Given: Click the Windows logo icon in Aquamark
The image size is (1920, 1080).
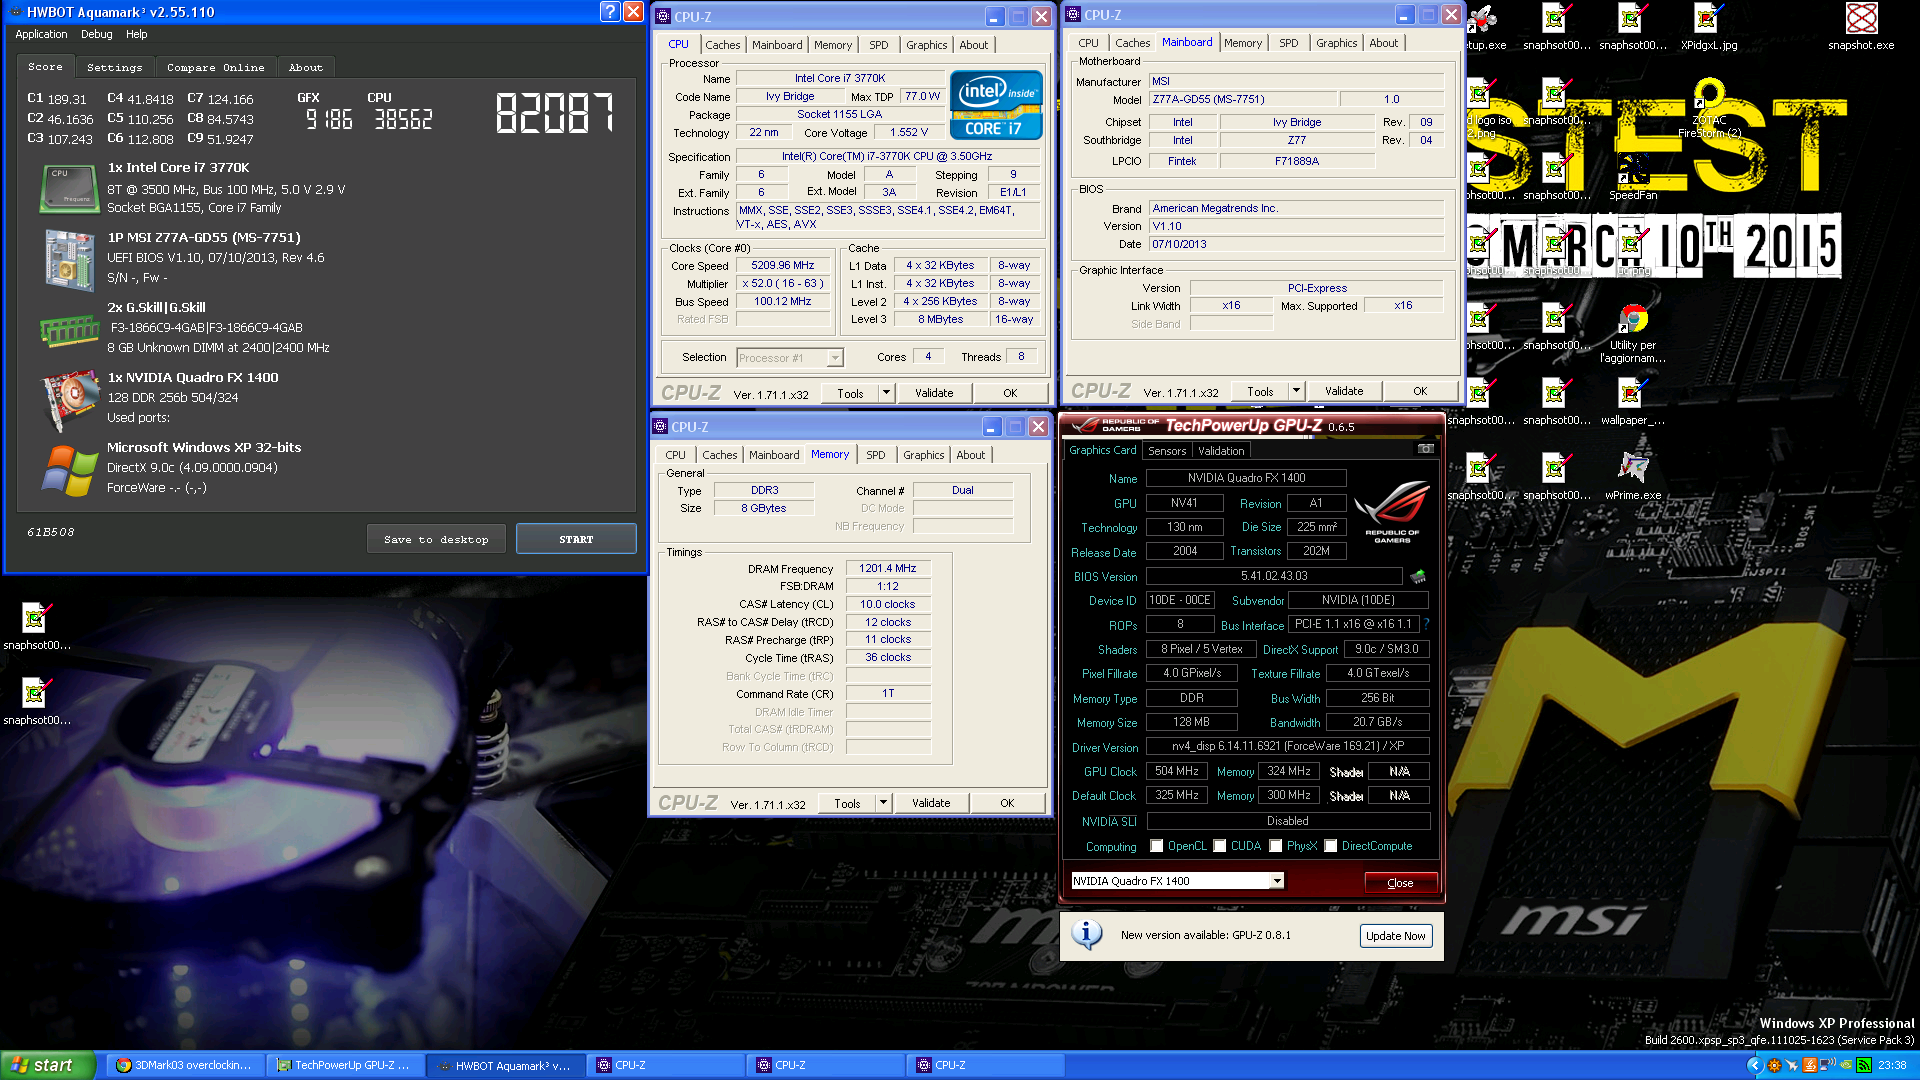Looking at the screenshot, I should coord(69,470).
